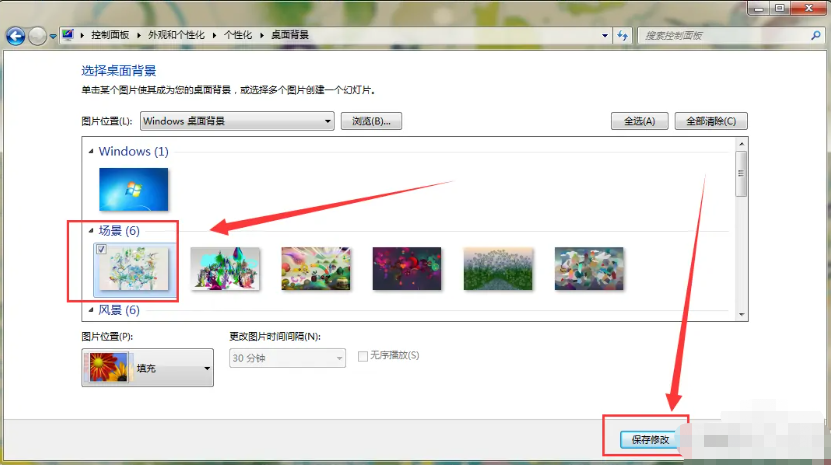Click 桌面背景 breadcrumb in address bar
This screenshot has height=465, width=831.
pyautogui.click(x=290, y=35)
